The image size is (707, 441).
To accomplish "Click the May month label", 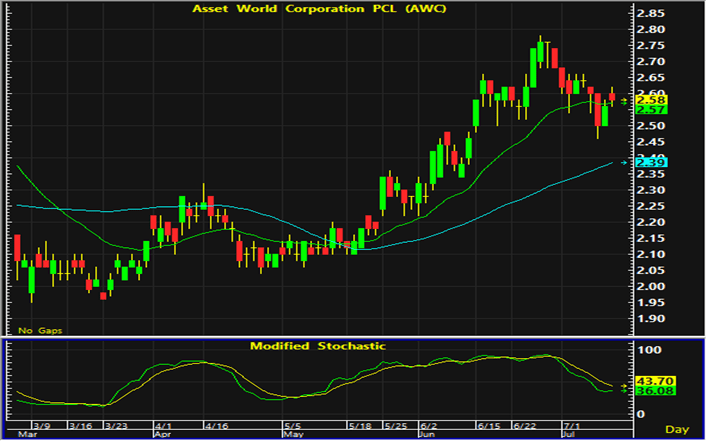I will [x=292, y=435].
